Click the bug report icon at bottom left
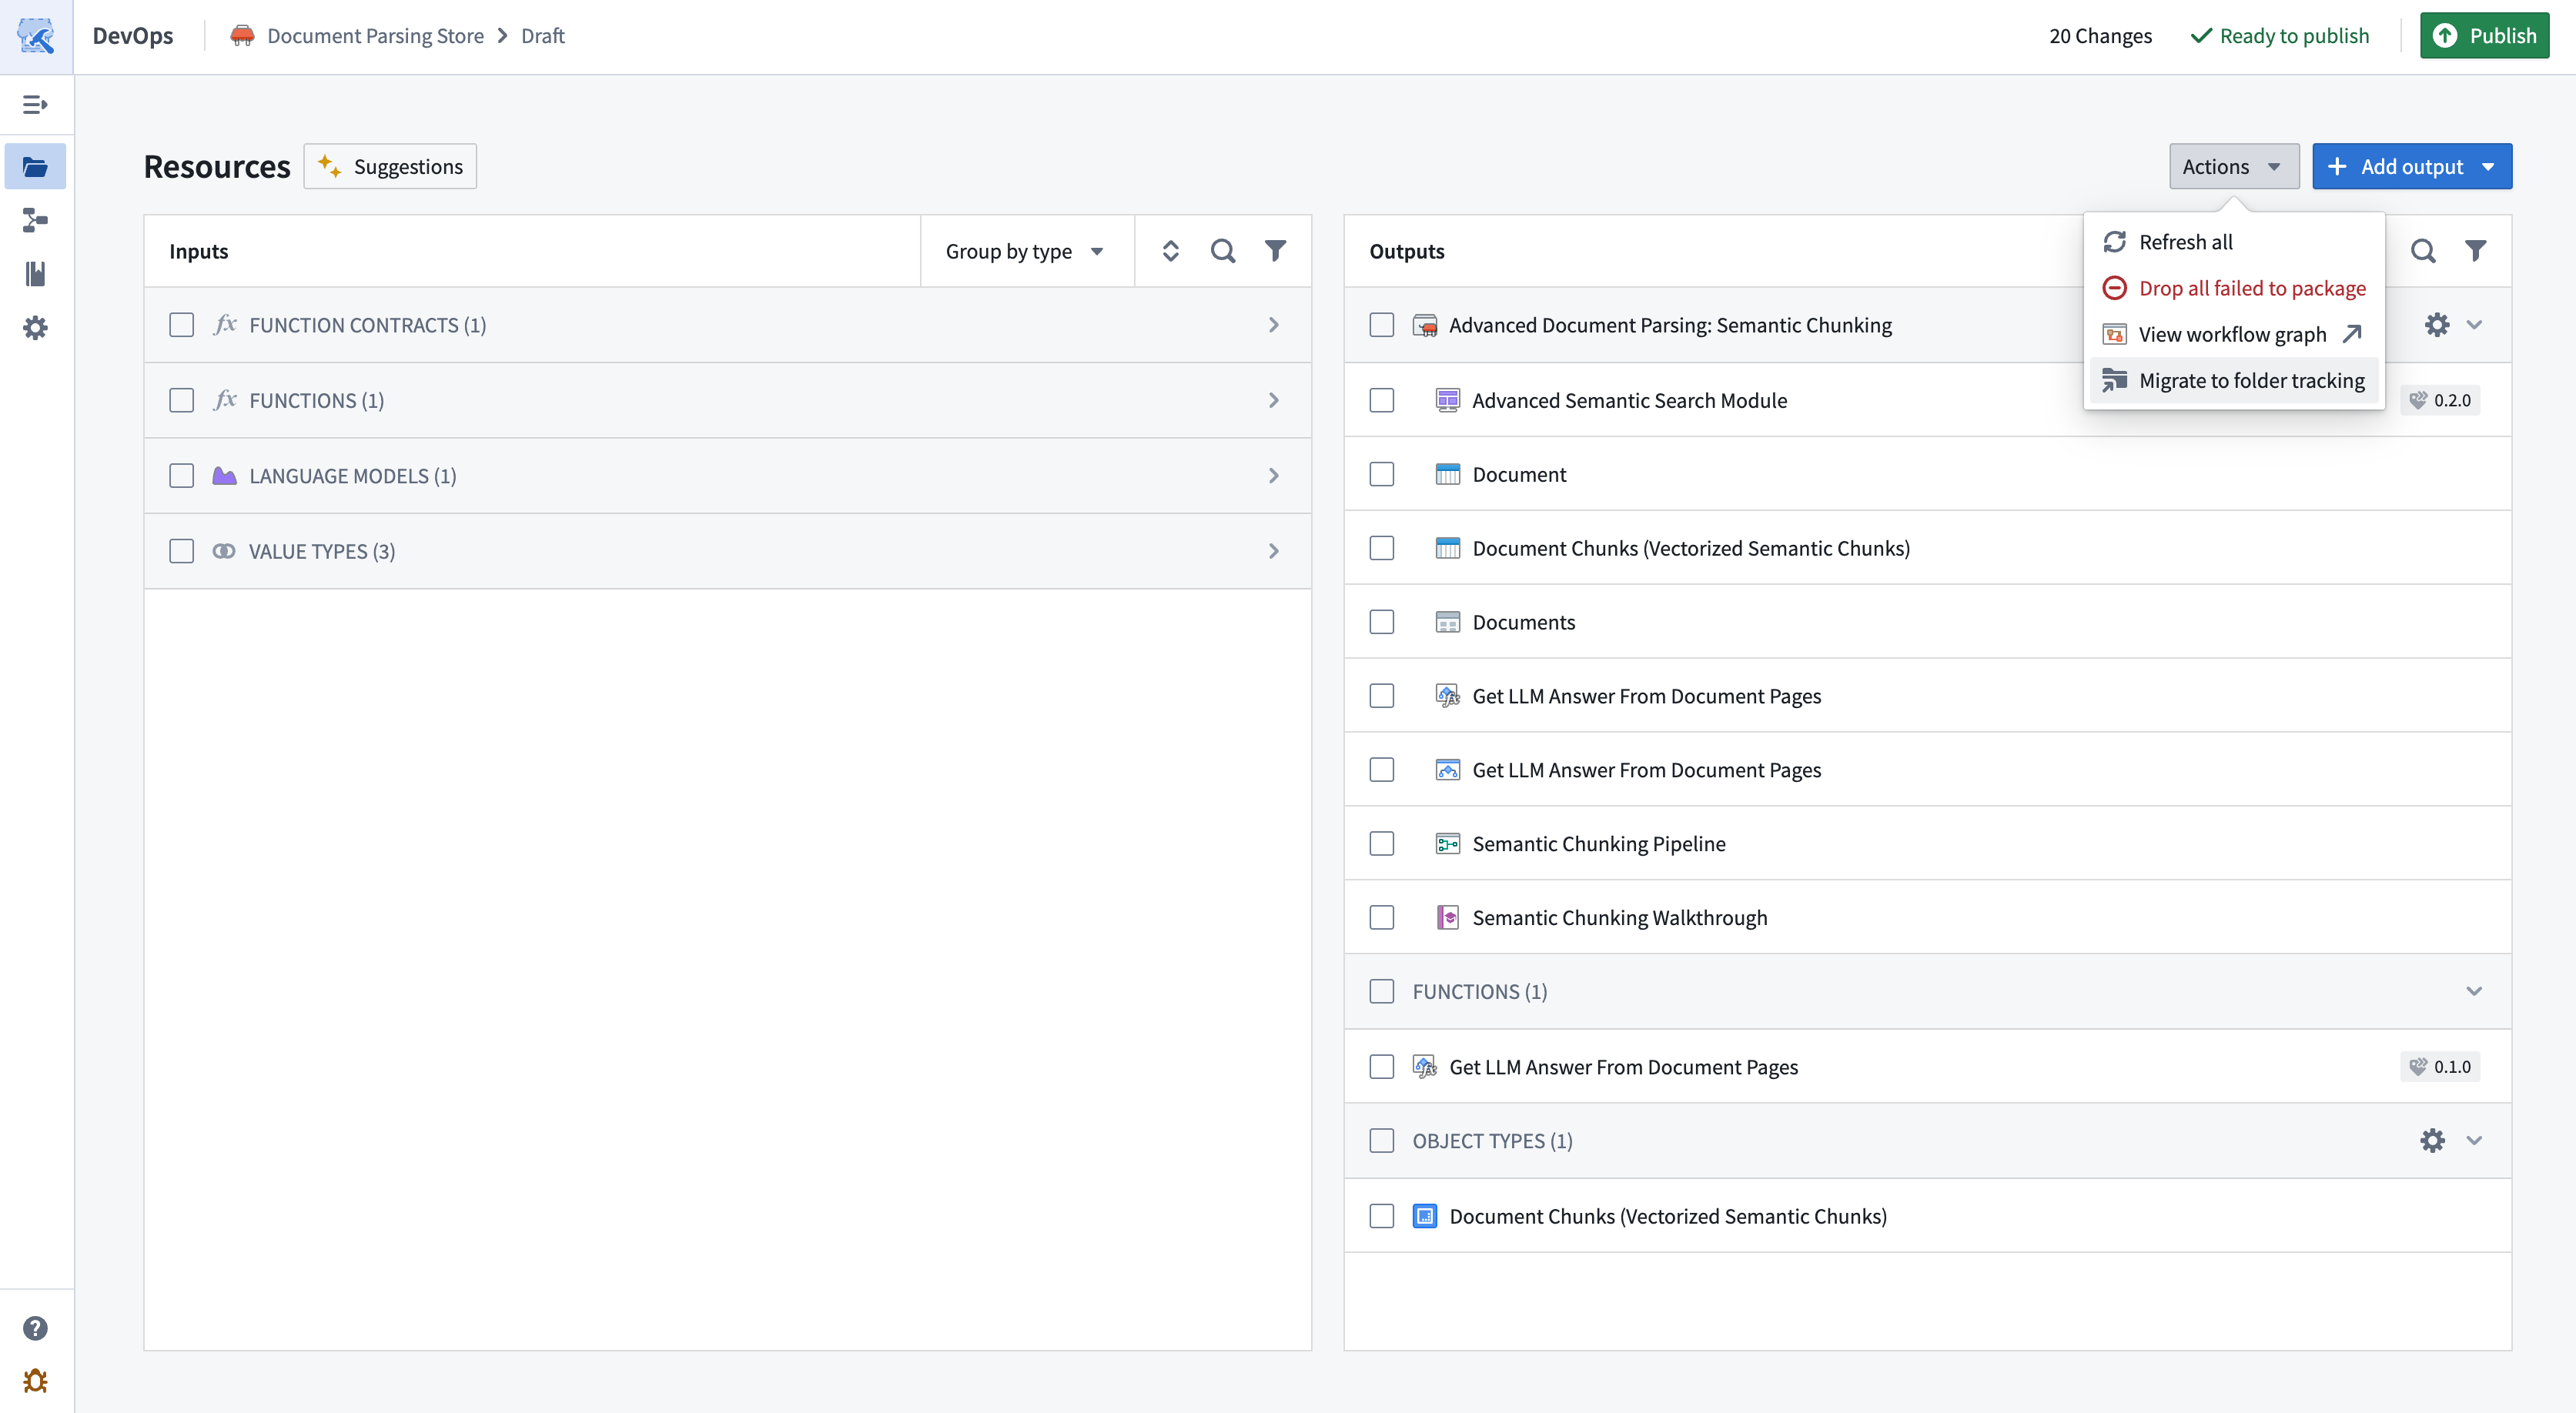Viewport: 2576px width, 1413px height. tap(36, 1381)
